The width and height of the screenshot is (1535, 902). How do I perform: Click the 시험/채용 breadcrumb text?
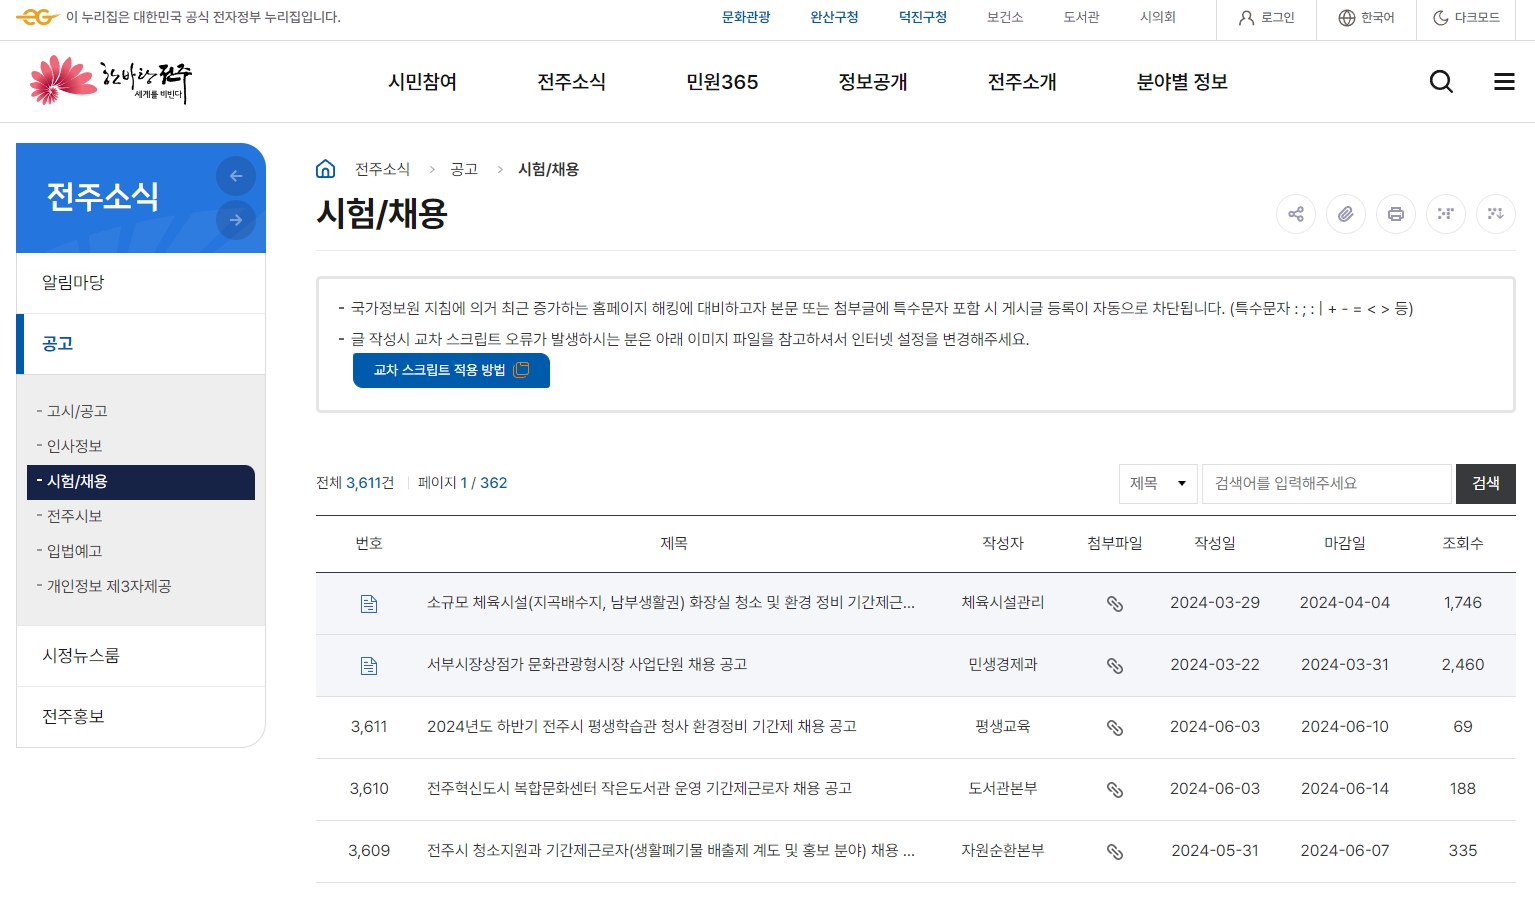pyautogui.click(x=548, y=170)
